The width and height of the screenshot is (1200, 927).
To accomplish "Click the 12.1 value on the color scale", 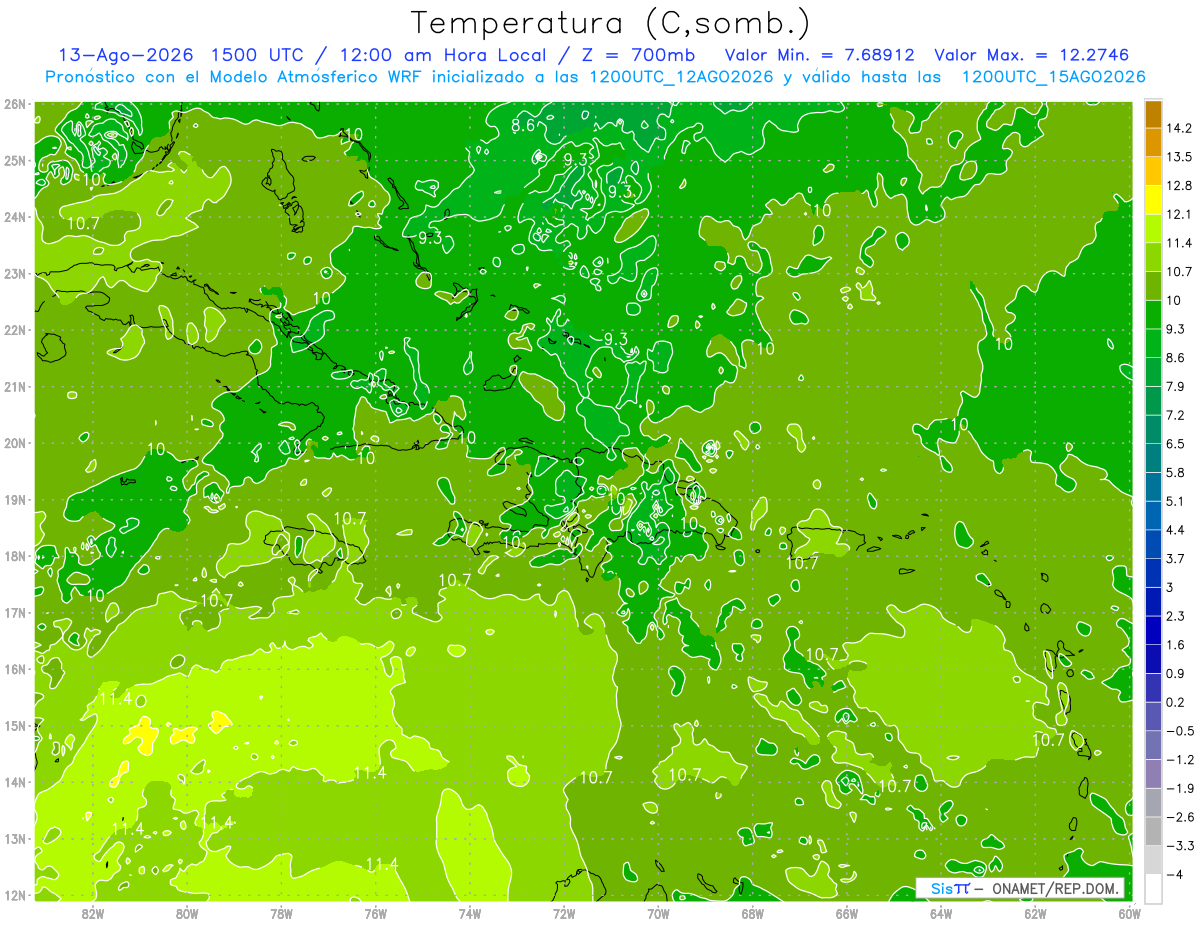I will [x=1179, y=214].
